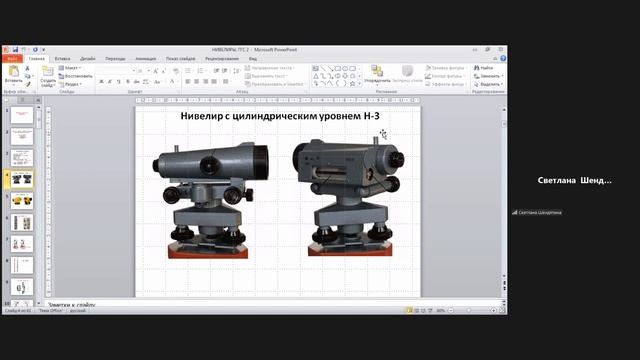Click the 'Заметки к слайду' notes field
The width and height of the screenshot is (640, 360).
[274, 304]
